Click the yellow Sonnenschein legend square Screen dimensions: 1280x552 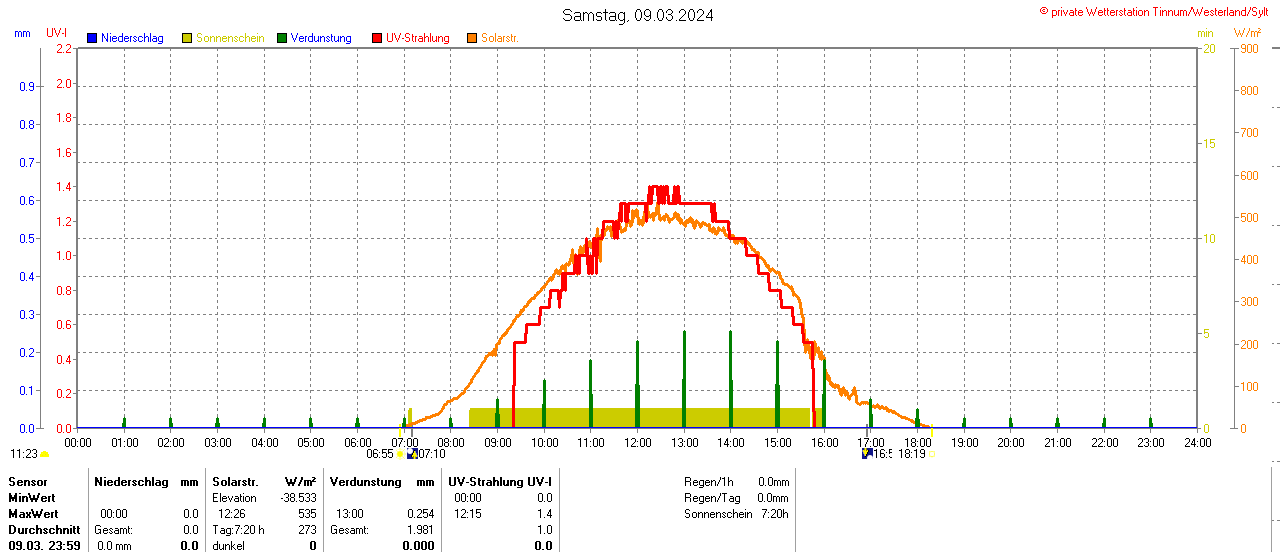tap(187, 38)
